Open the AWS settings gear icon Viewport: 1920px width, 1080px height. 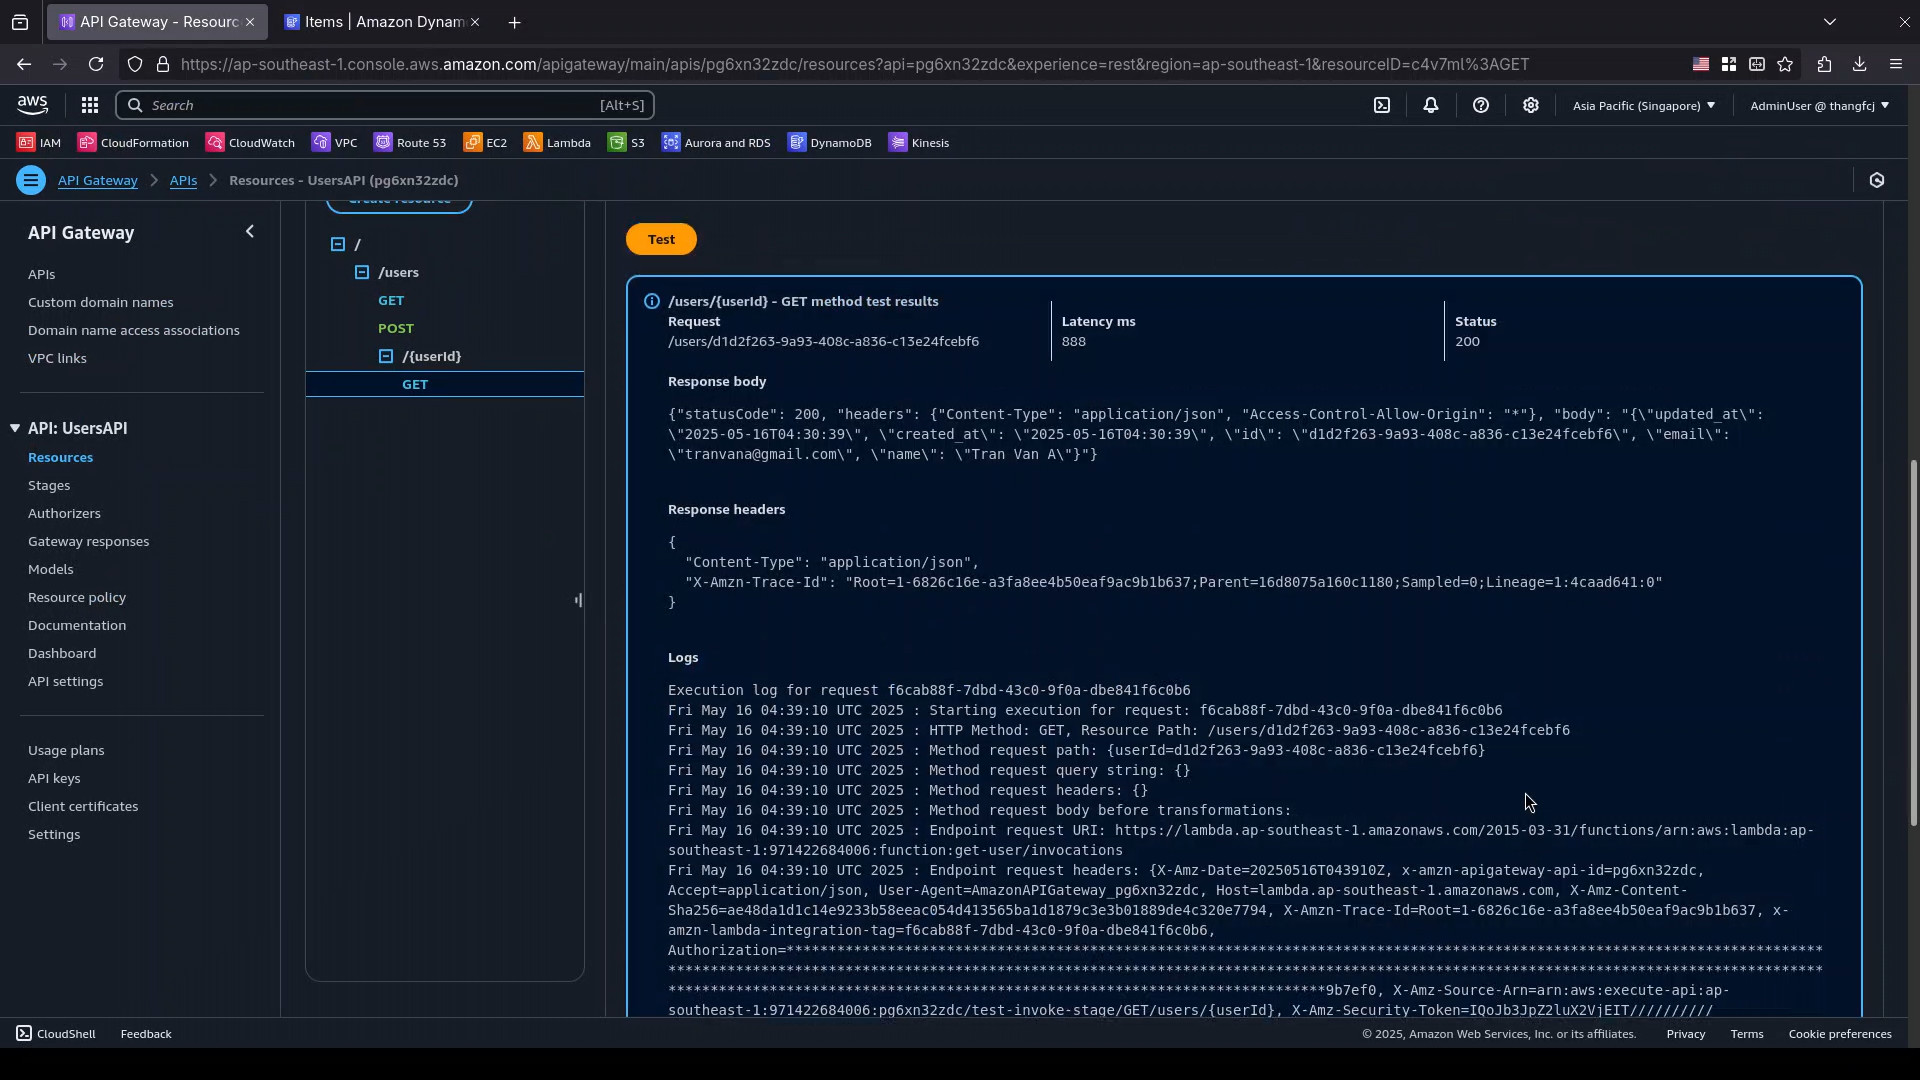pyautogui.click(x=1531, y=105)
